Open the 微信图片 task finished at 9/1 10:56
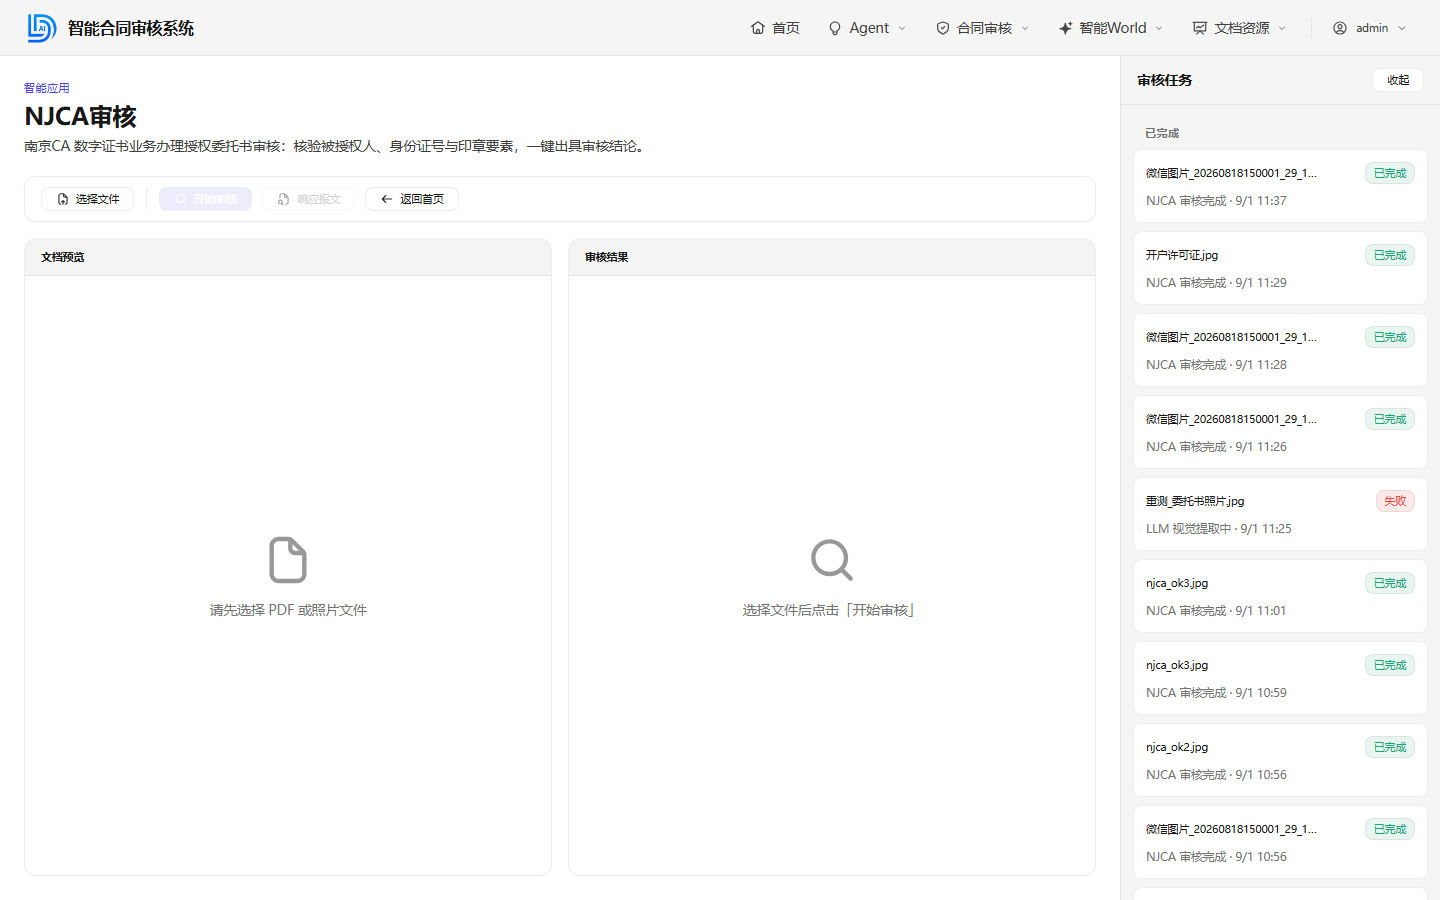This screenshot has height=900, width=1440. [1280, 842]
